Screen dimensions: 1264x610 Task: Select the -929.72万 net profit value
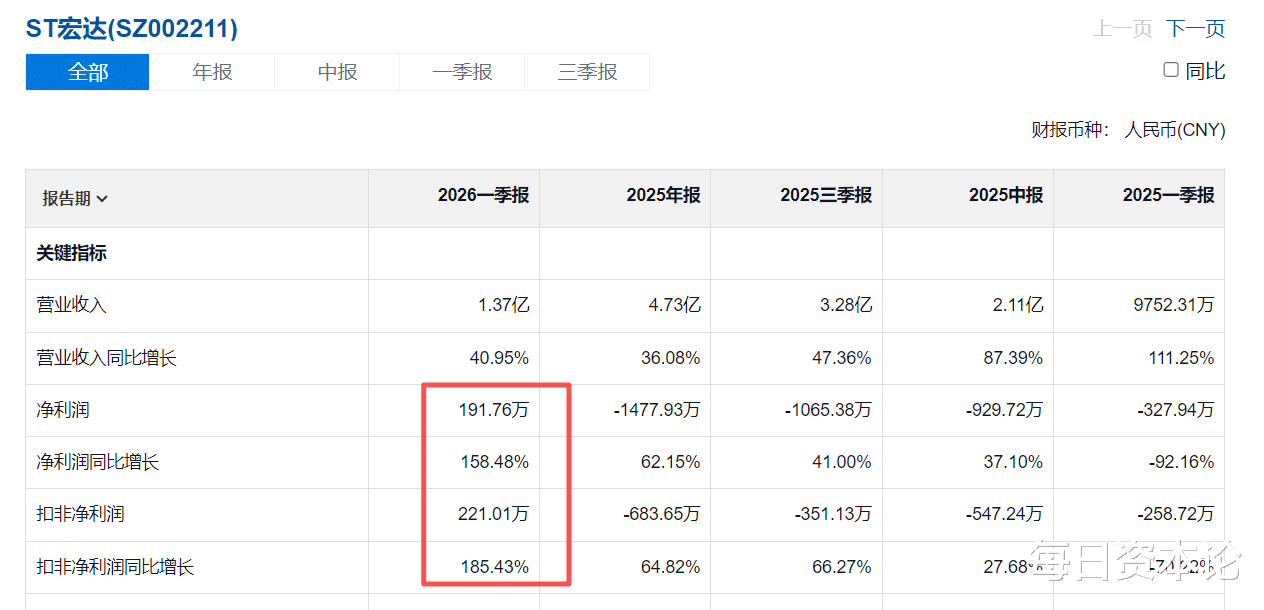click(1004, 410)
